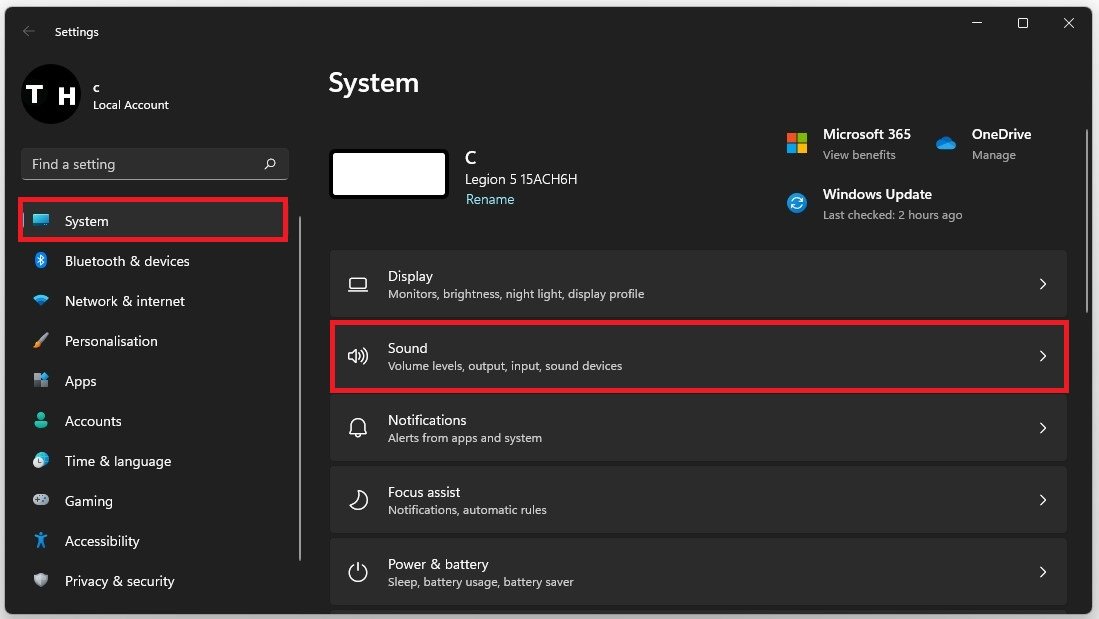Open Notifications using its right chevron
Viewport: 1099px width, 619px height.
[1042, 428]
